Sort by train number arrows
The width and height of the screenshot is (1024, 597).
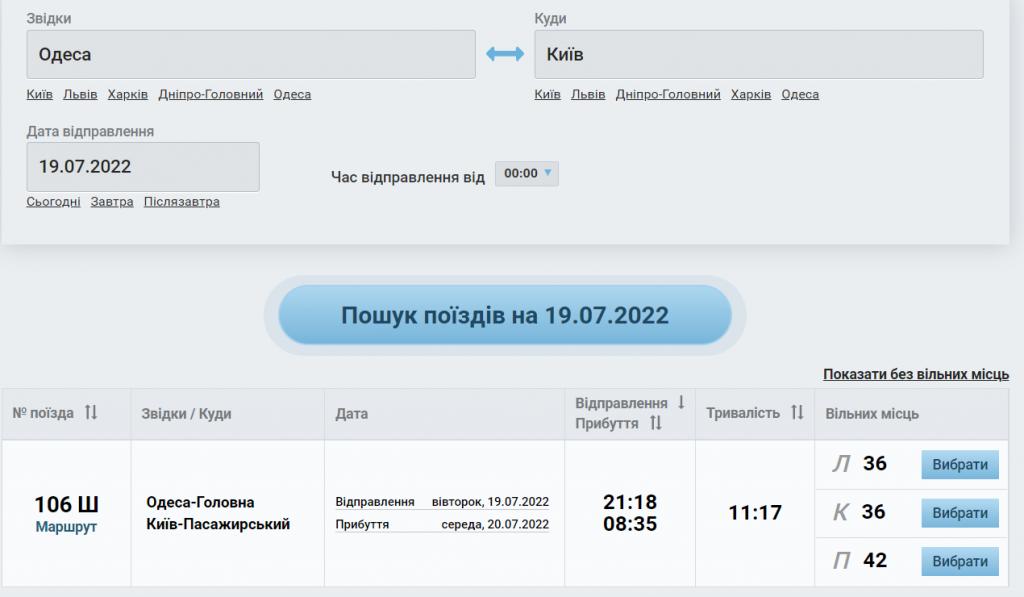91,413
